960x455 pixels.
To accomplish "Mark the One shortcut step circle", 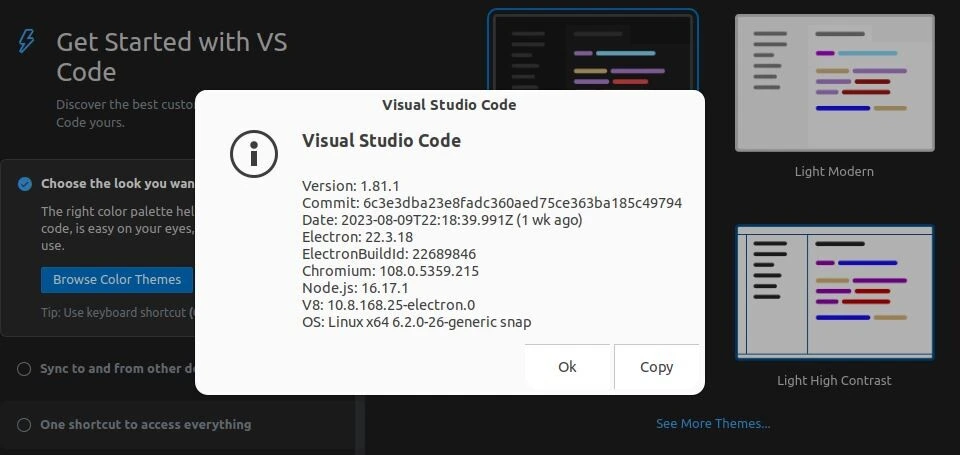I will click(24, 425).
